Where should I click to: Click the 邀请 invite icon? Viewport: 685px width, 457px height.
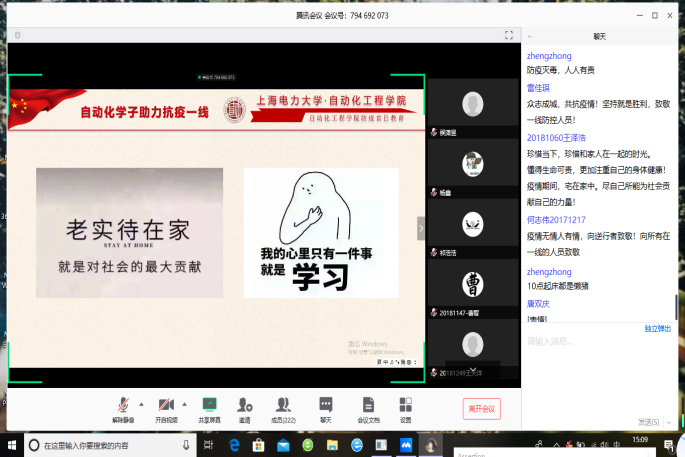(244, 407)
